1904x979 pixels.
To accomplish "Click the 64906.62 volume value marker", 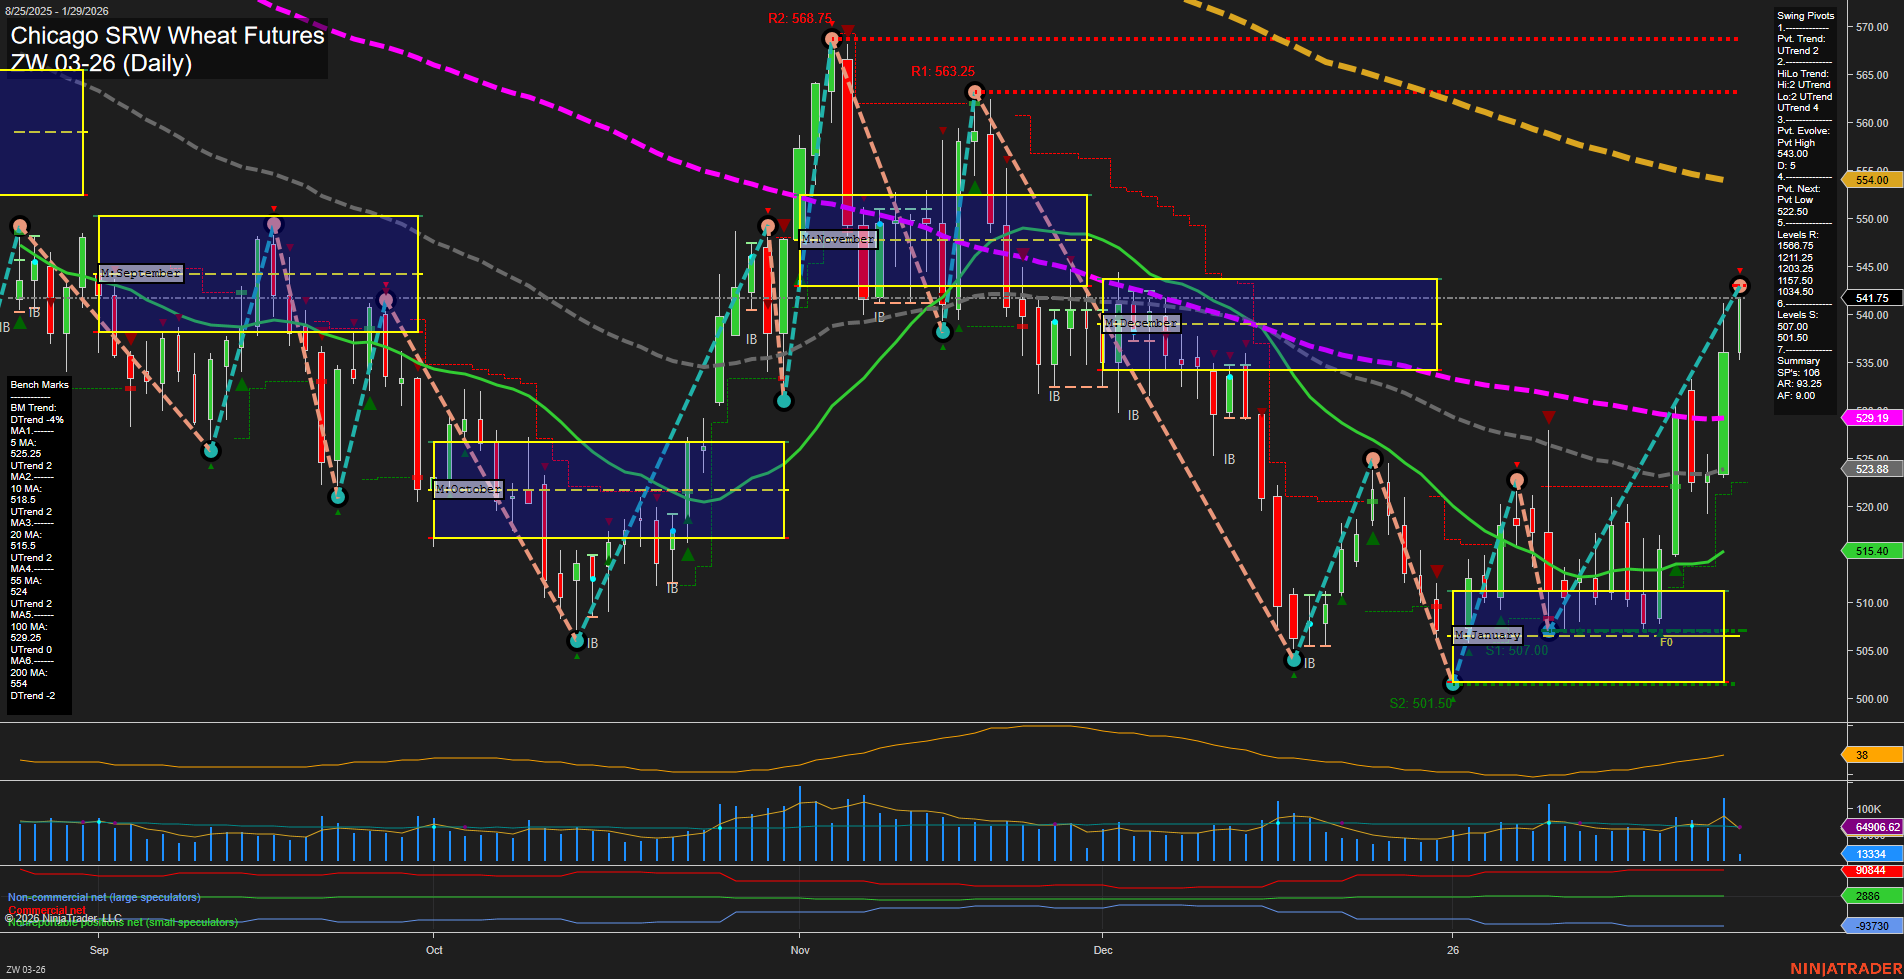I will point(1873,828).
